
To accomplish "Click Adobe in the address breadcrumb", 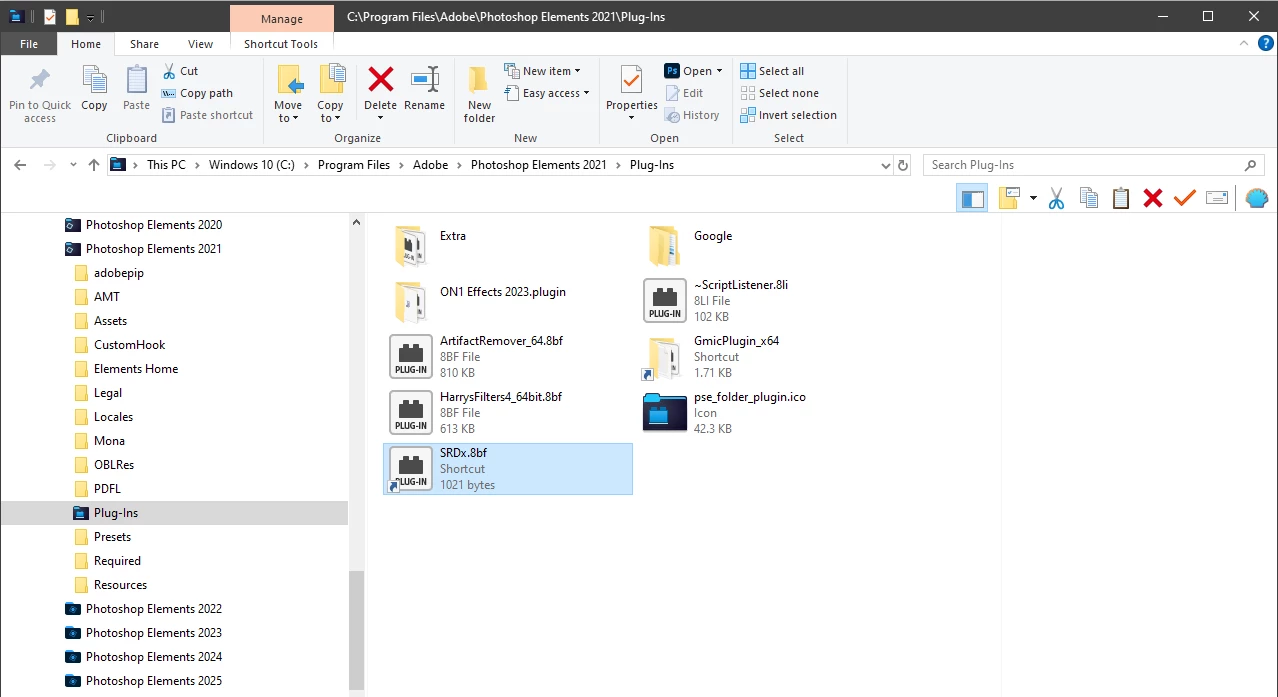I will [x=431, y=165].
